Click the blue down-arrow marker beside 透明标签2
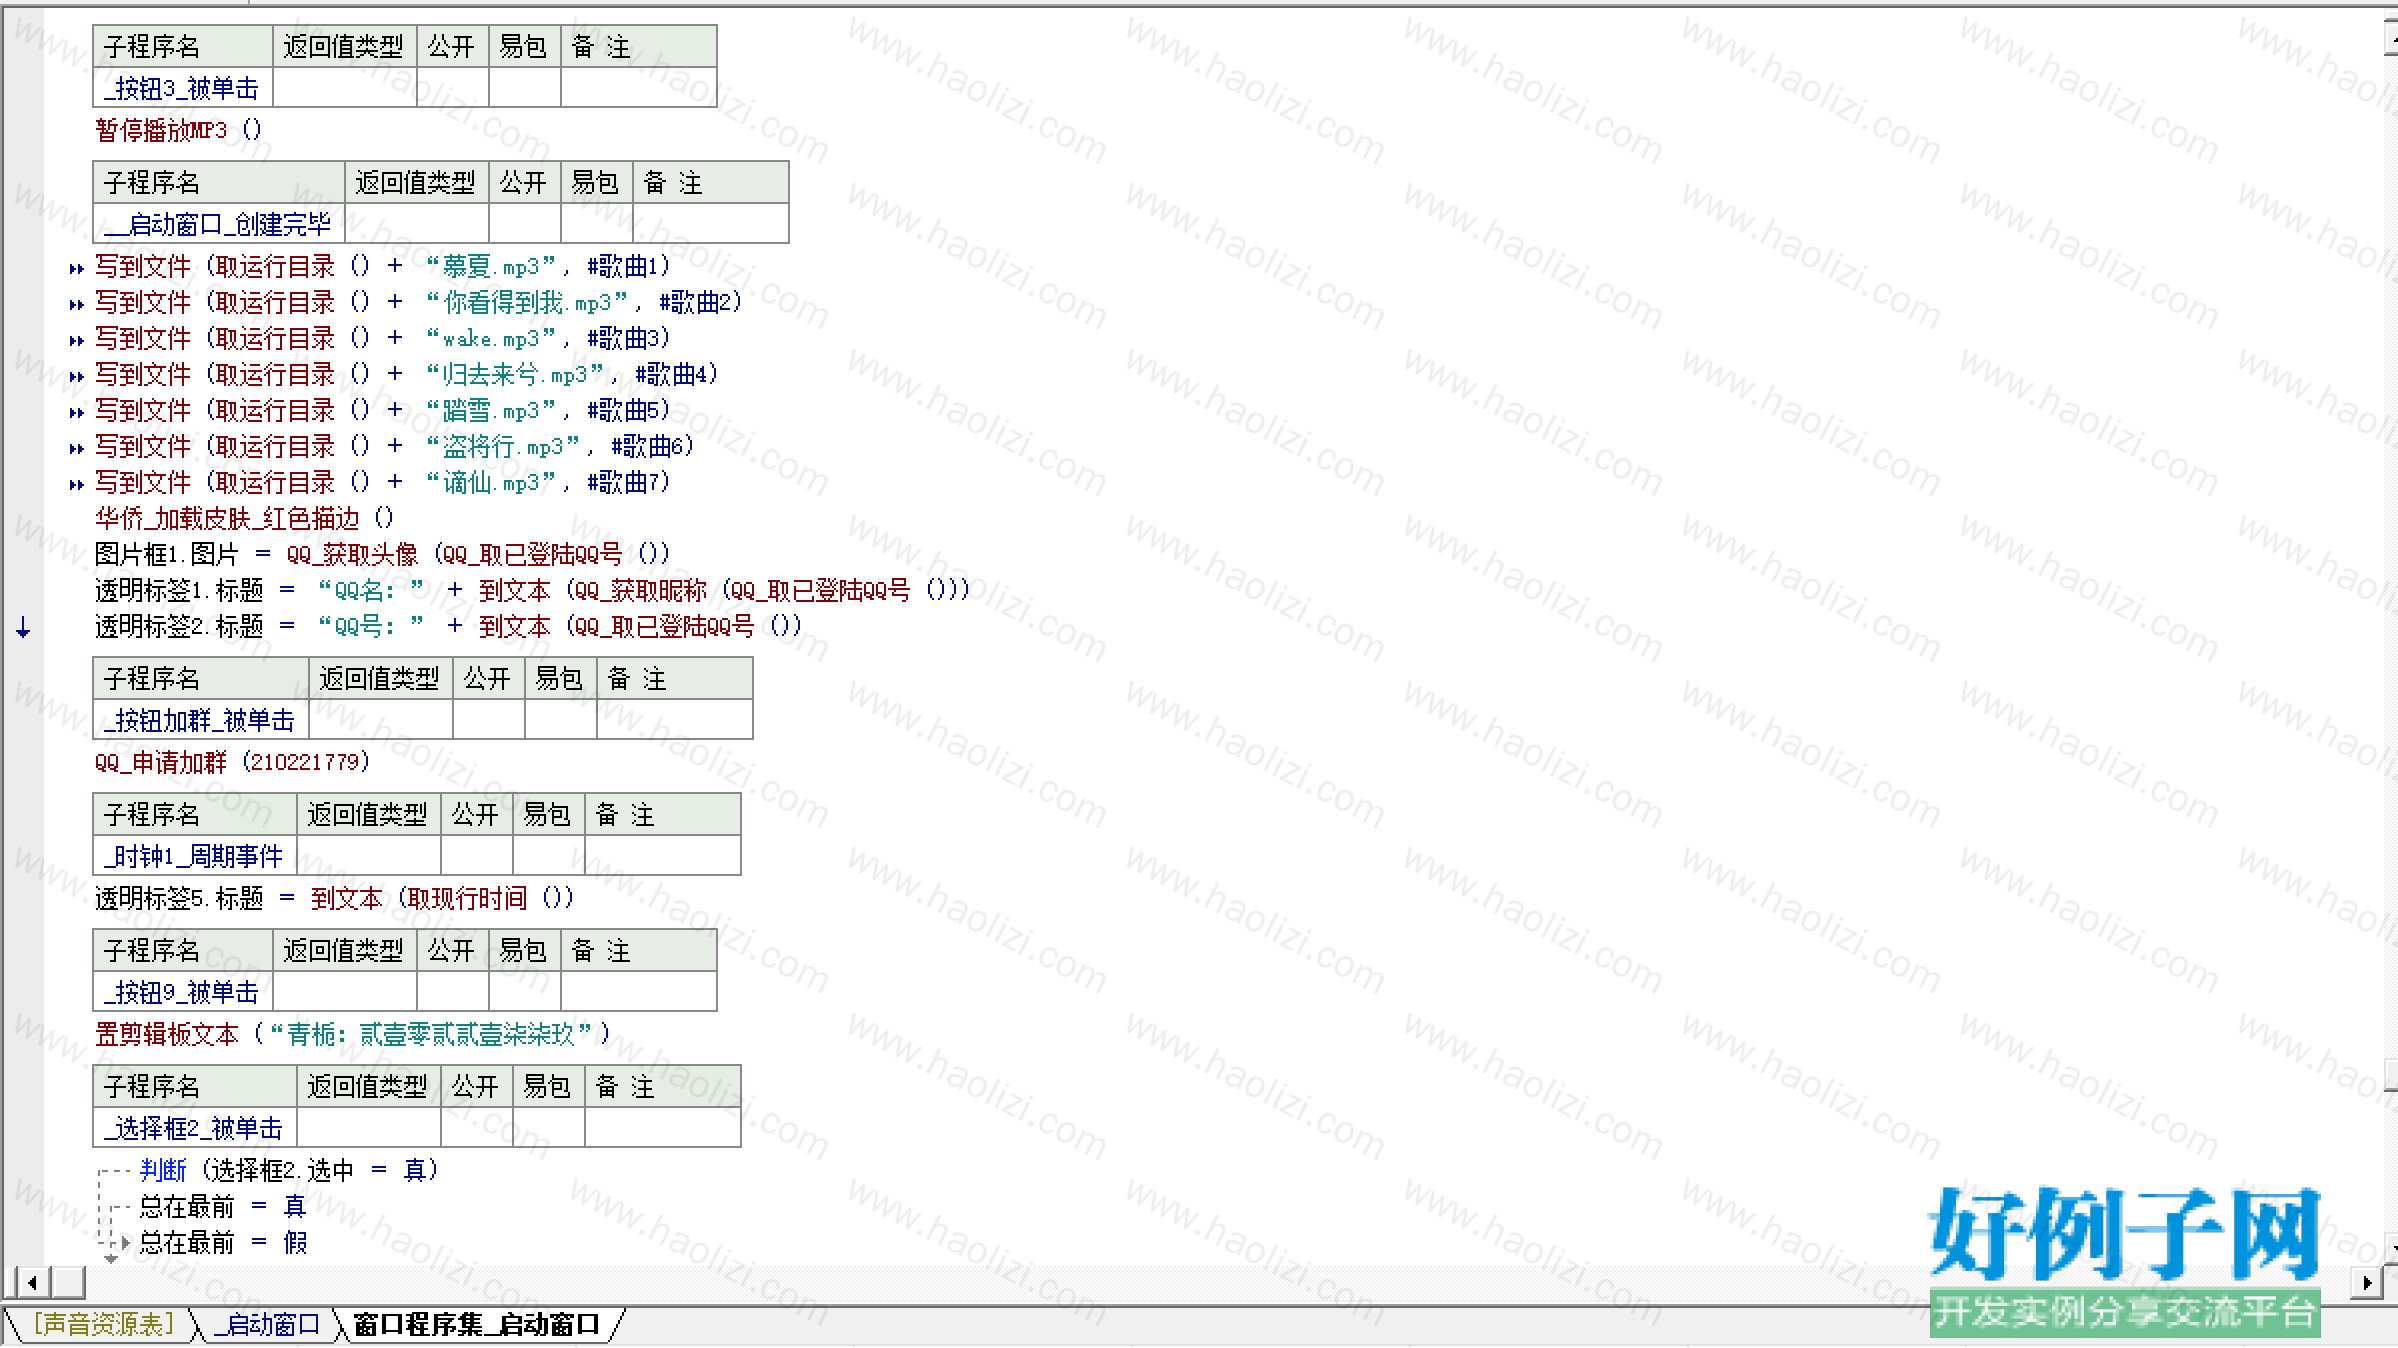 23,627
